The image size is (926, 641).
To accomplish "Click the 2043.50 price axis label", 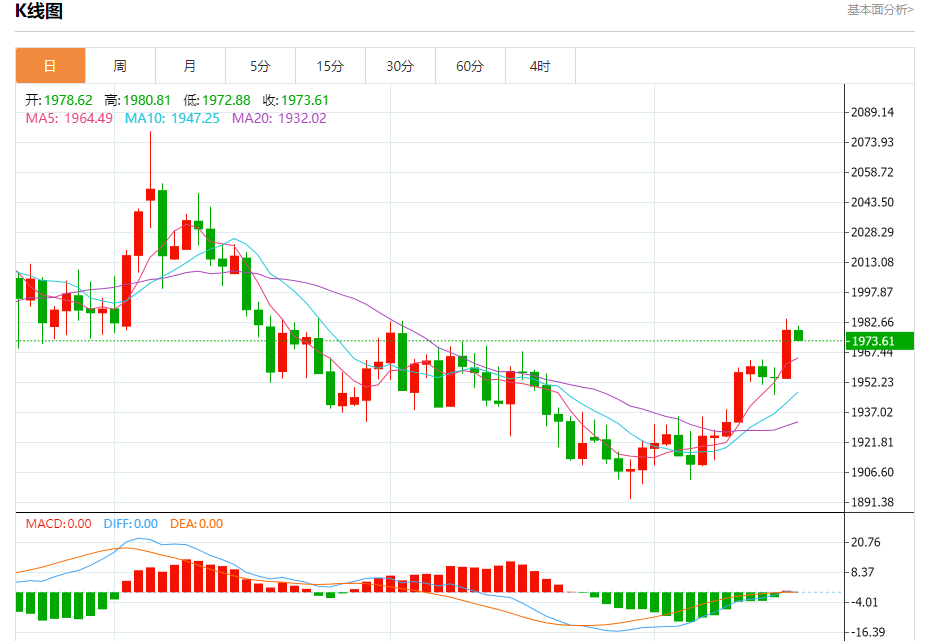I will click(872, 202).
